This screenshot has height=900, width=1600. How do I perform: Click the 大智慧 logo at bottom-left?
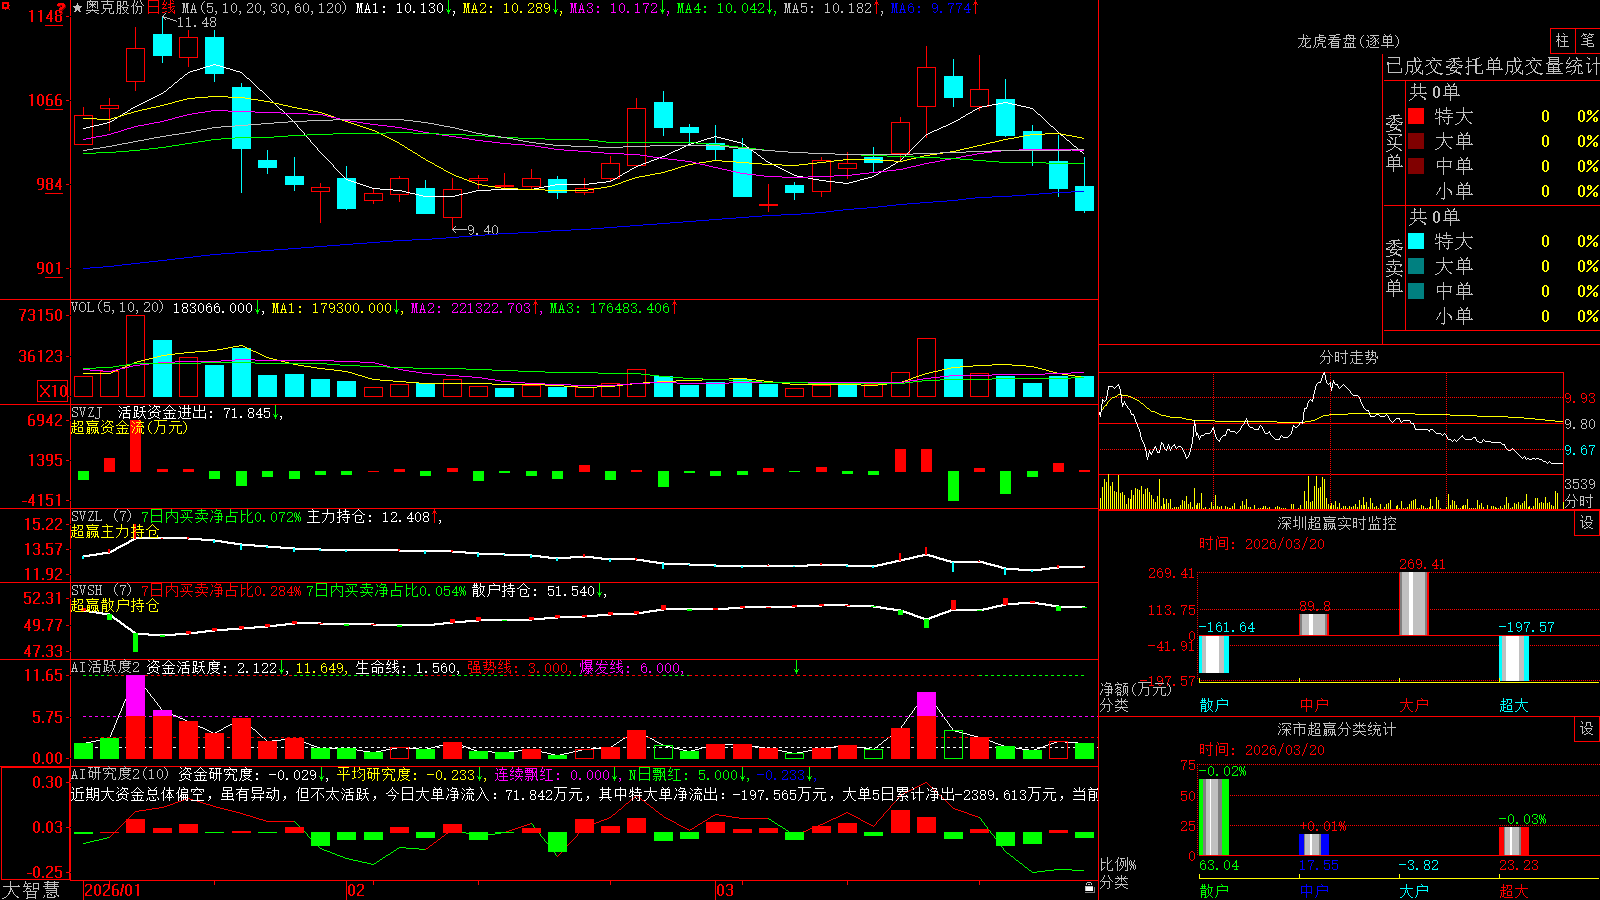(31, 890)
